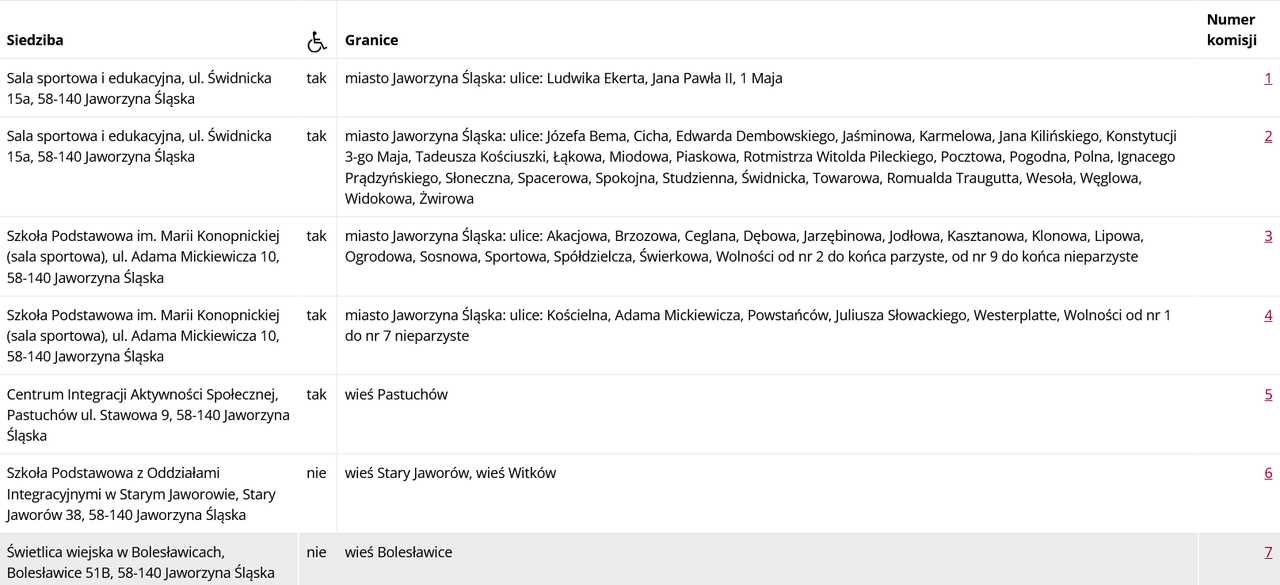This screenshot has width=1280, height=585.
Task: Select the wieś Stary Jaworów, wieś Witków cell
Action: click(767, 493)
